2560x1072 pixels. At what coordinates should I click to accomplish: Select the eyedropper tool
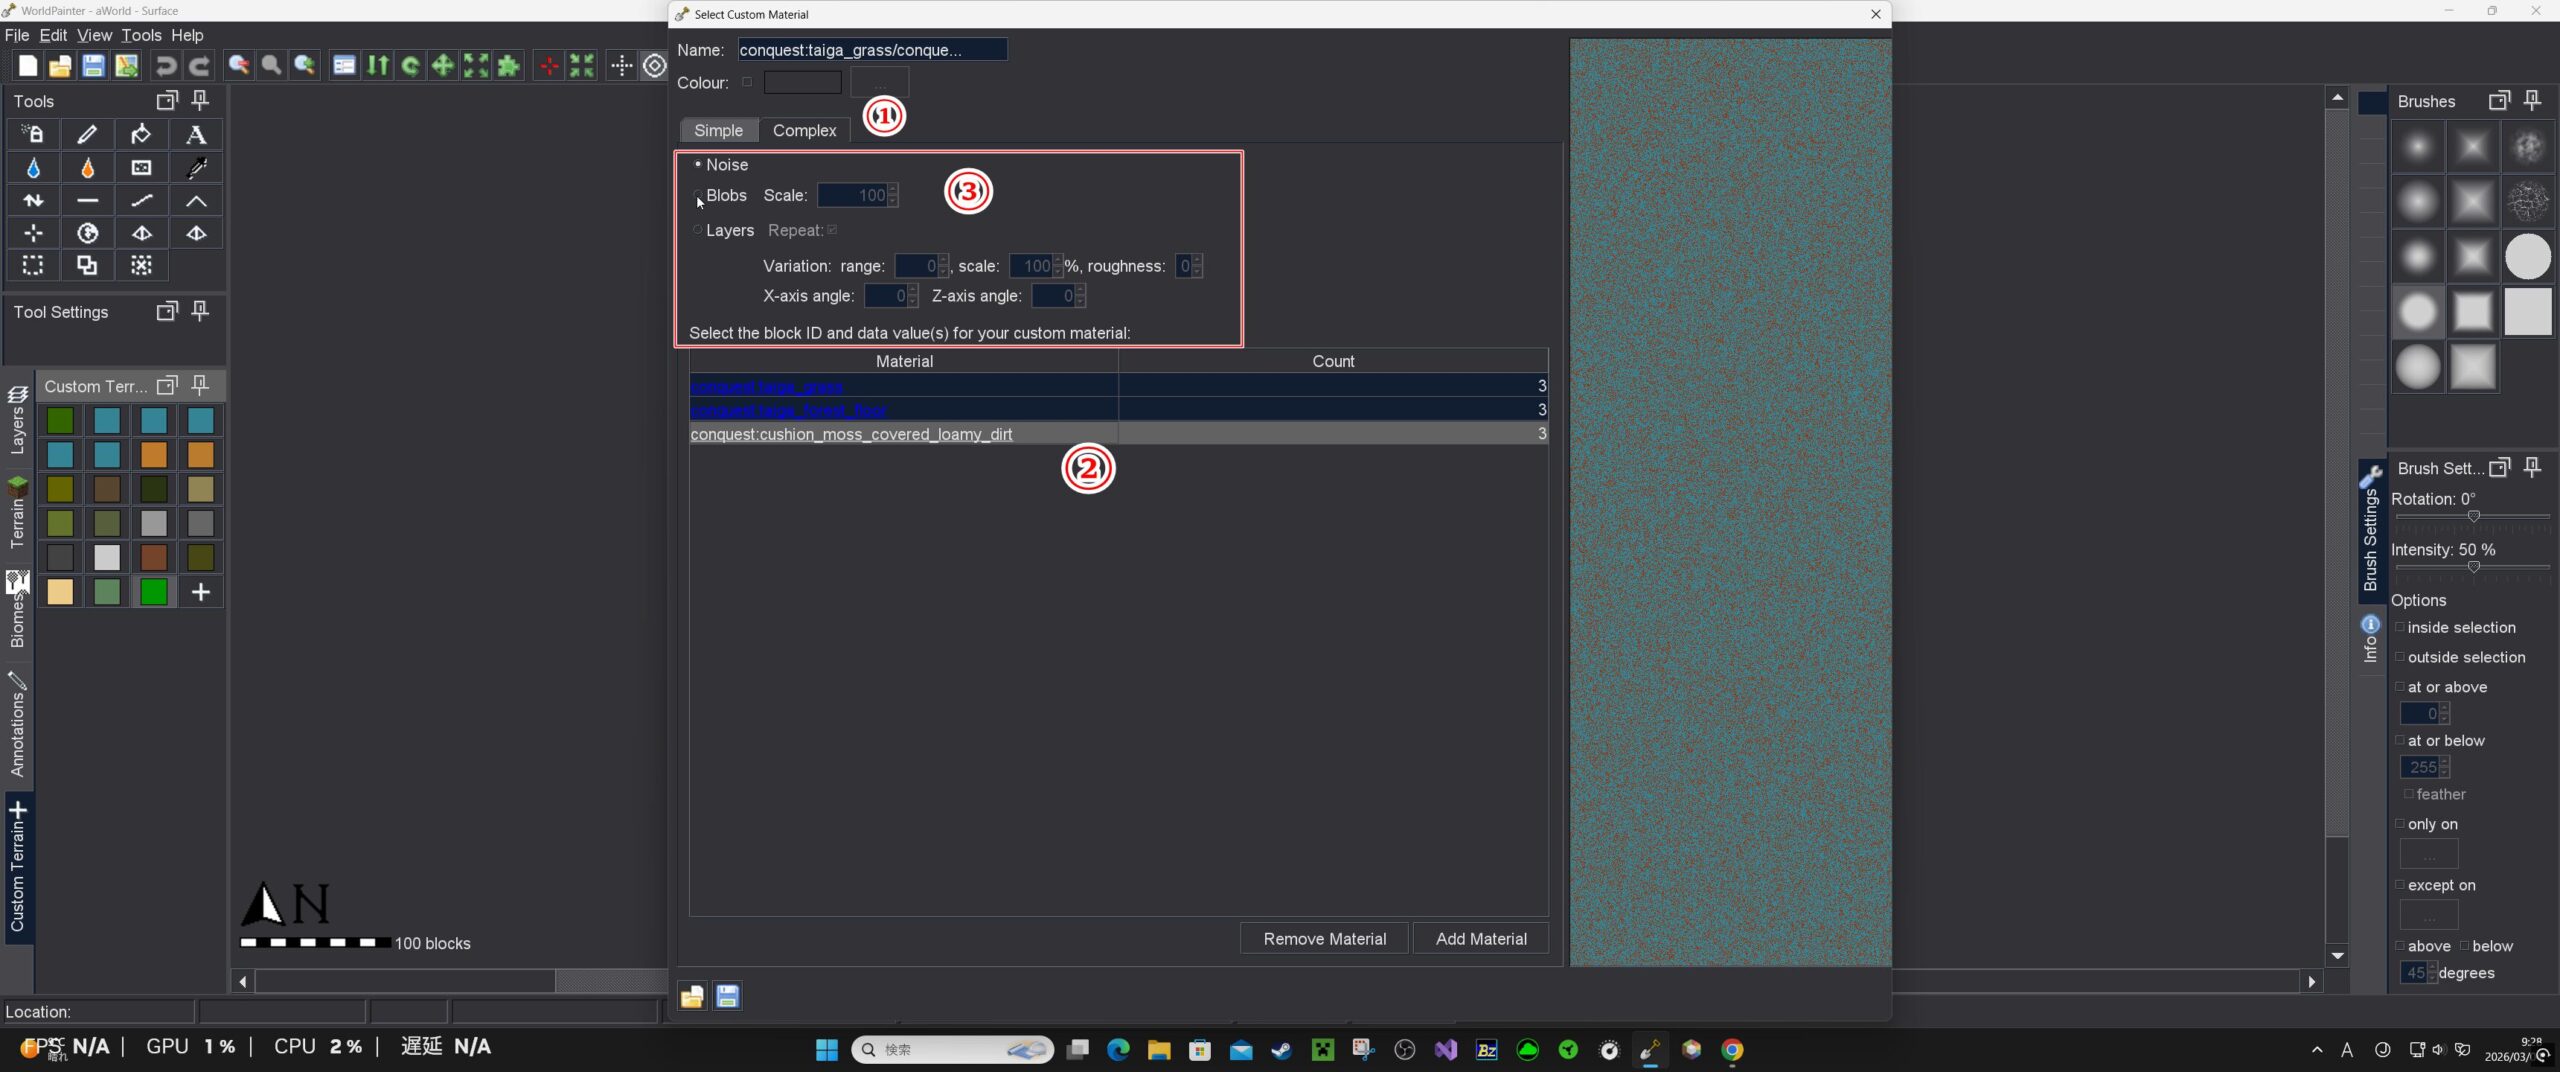196,168
